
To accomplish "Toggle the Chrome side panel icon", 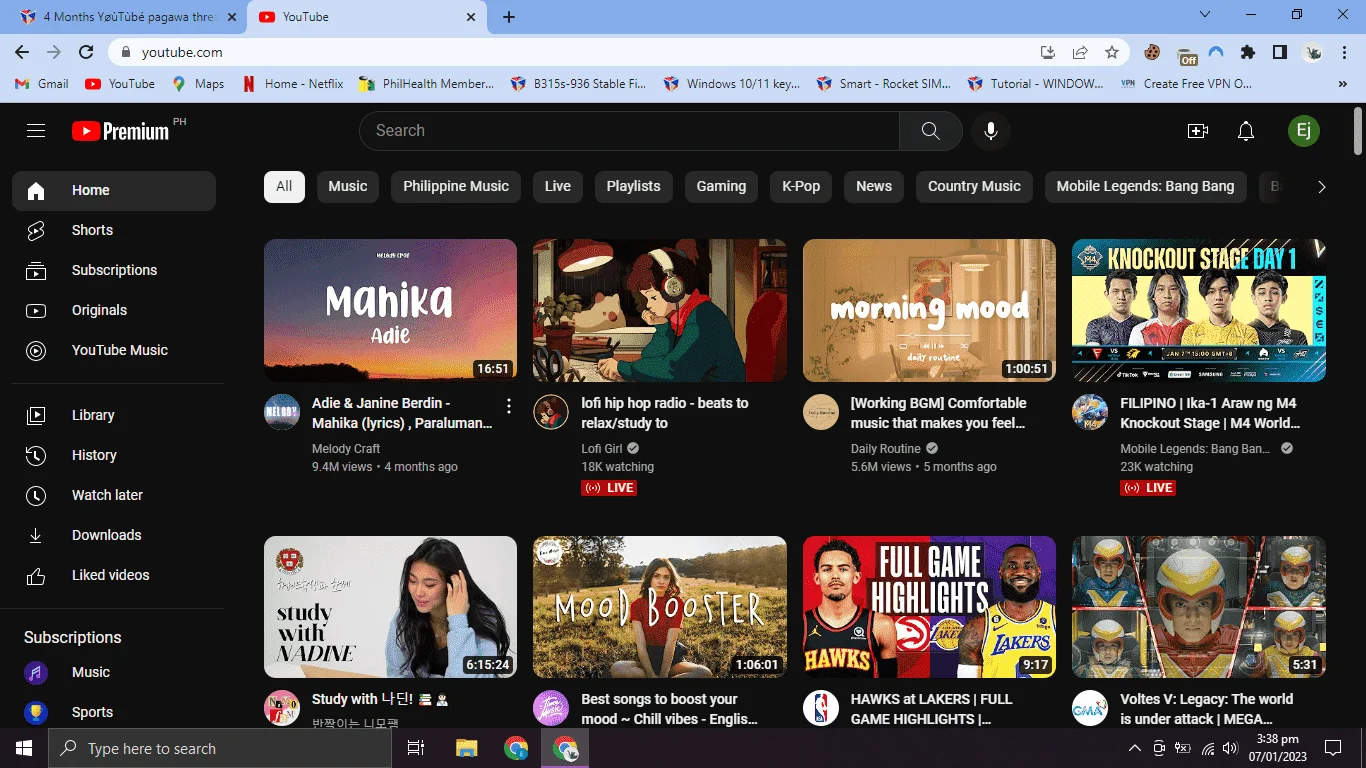I will click(1279, 52).
